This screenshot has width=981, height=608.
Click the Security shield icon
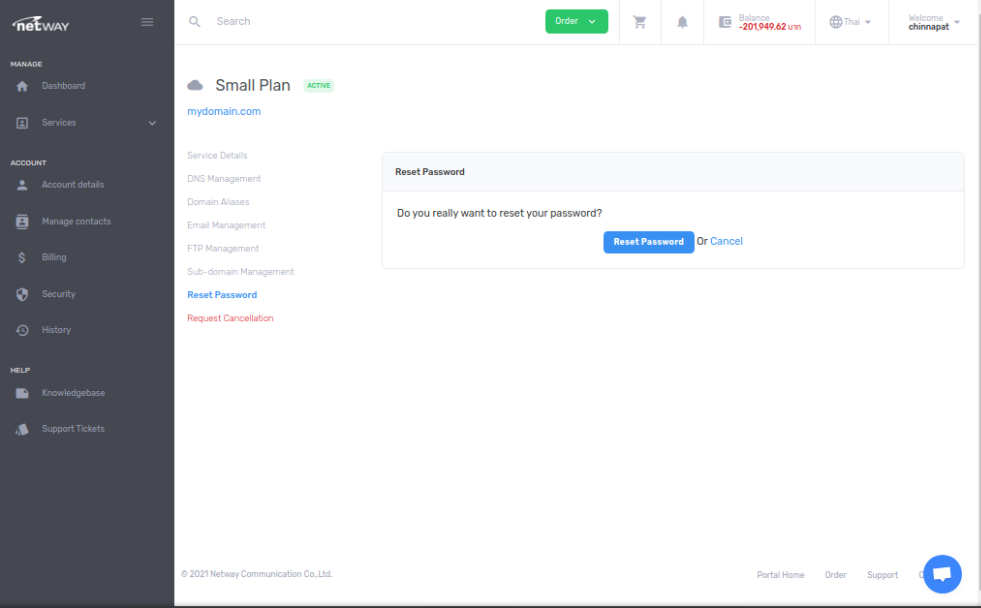point(22,295)
